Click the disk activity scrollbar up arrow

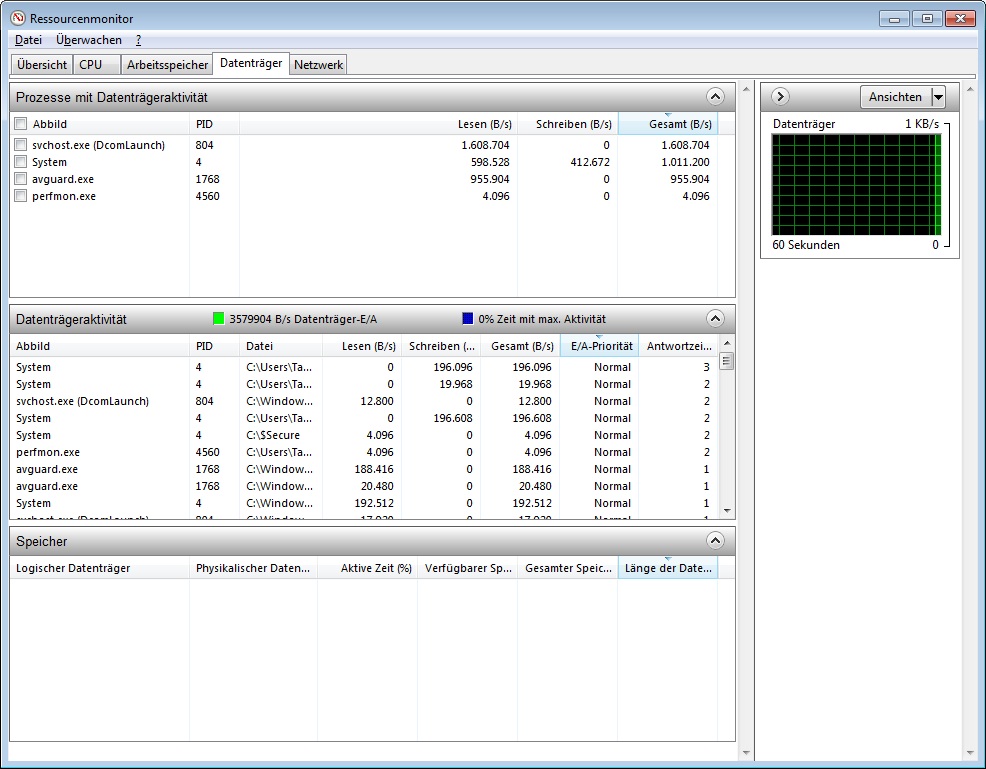(727, 343)
